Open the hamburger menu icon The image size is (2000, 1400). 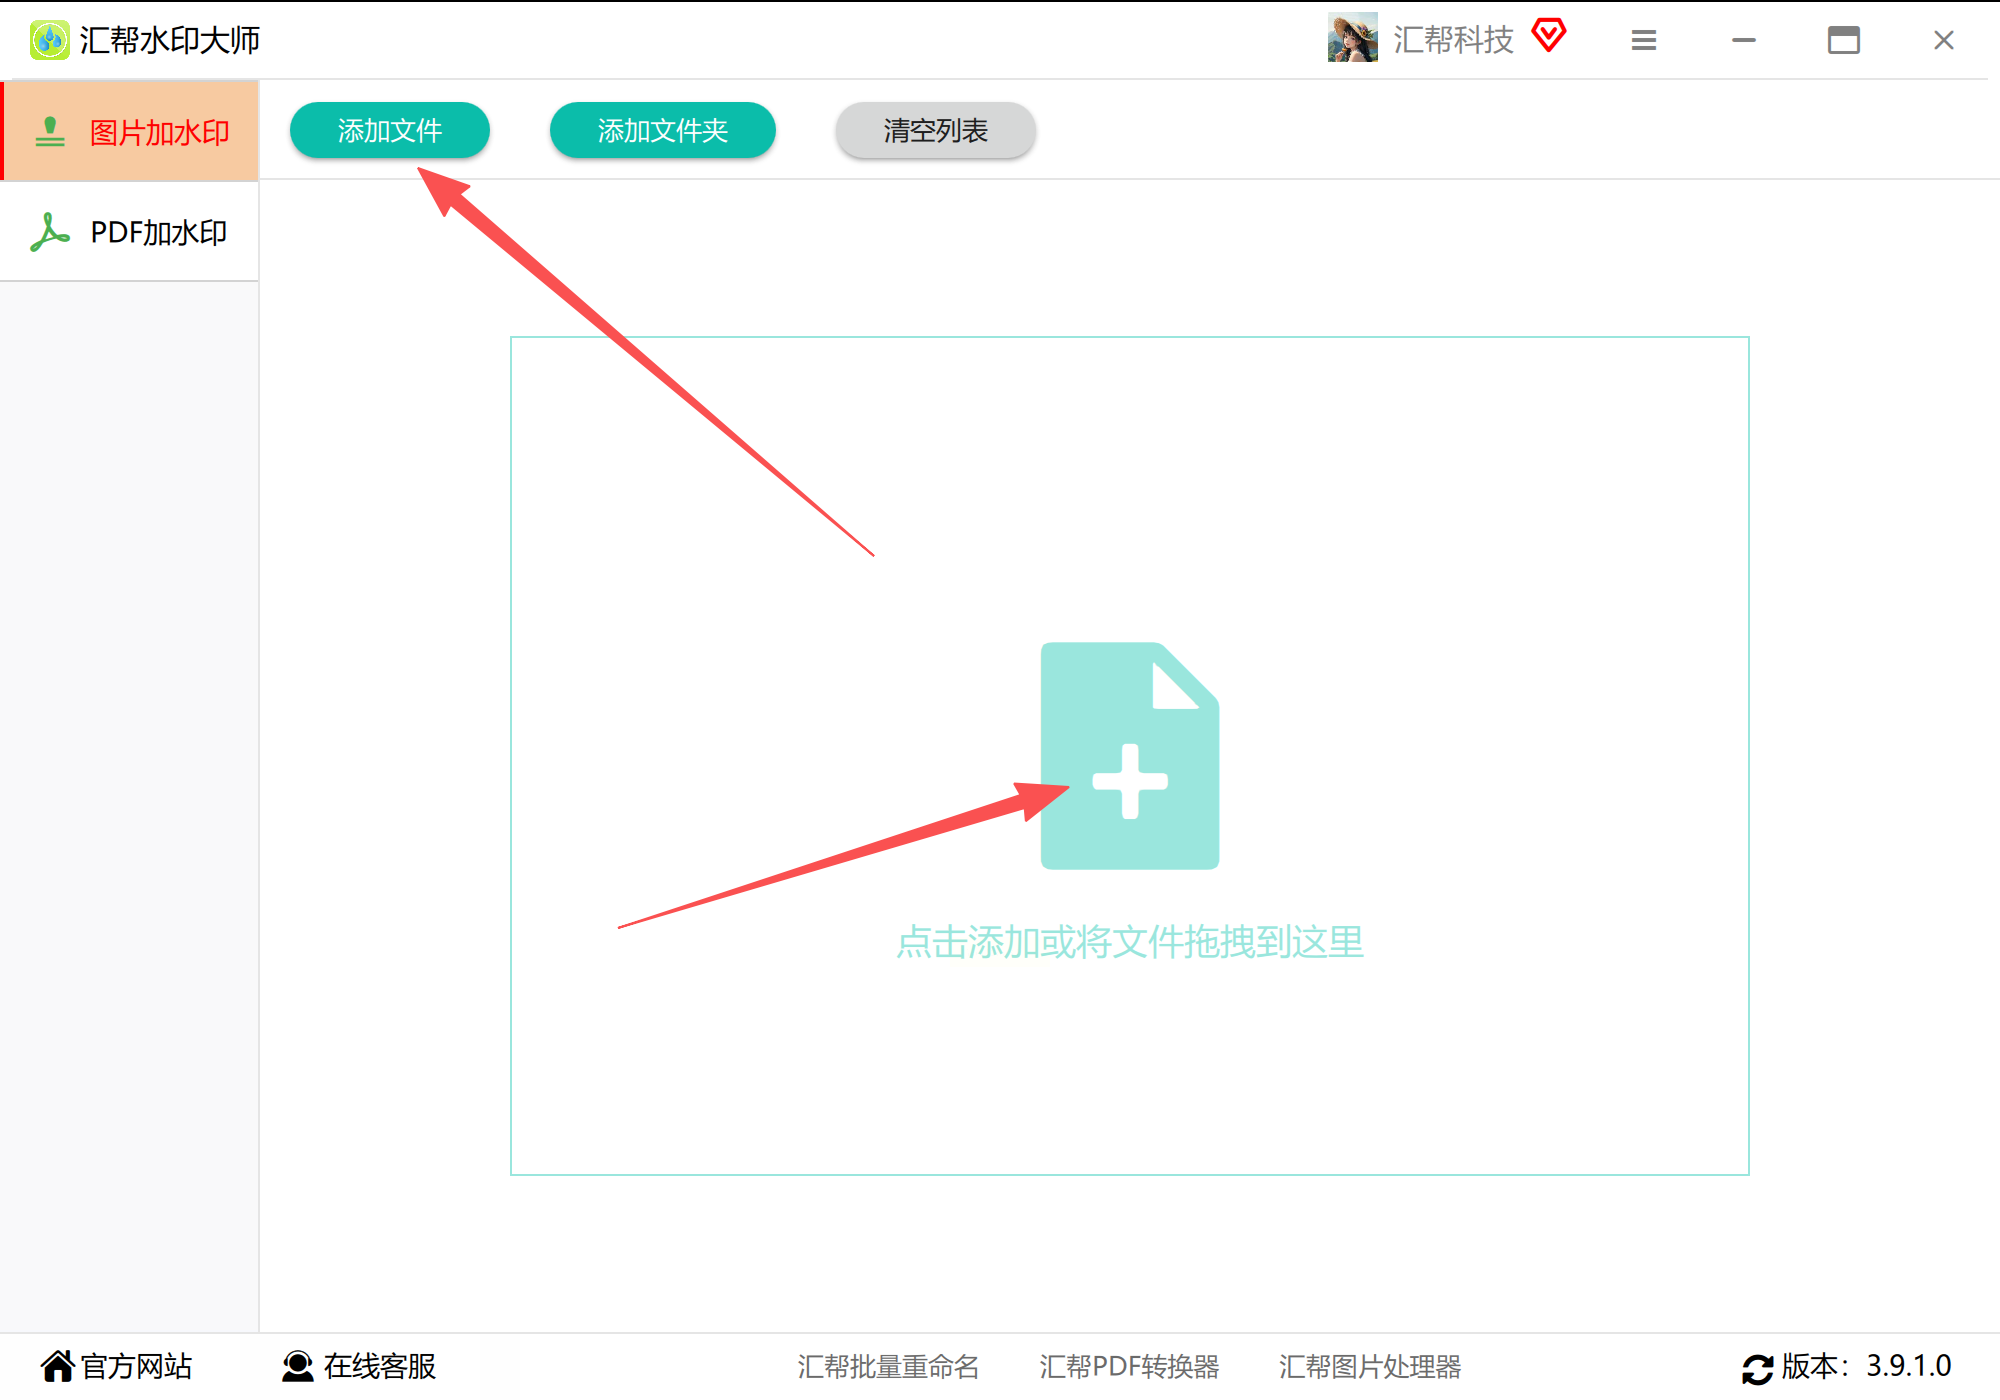click(1643, 40)
